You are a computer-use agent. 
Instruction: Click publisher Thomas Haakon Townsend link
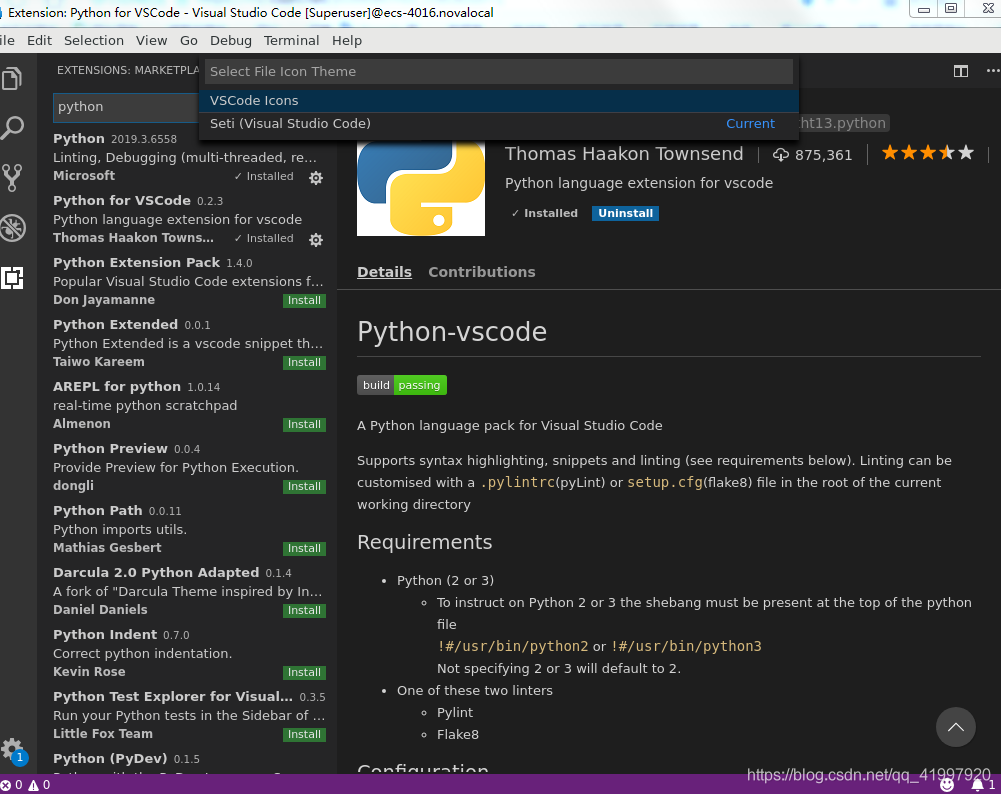click(624, 154)
